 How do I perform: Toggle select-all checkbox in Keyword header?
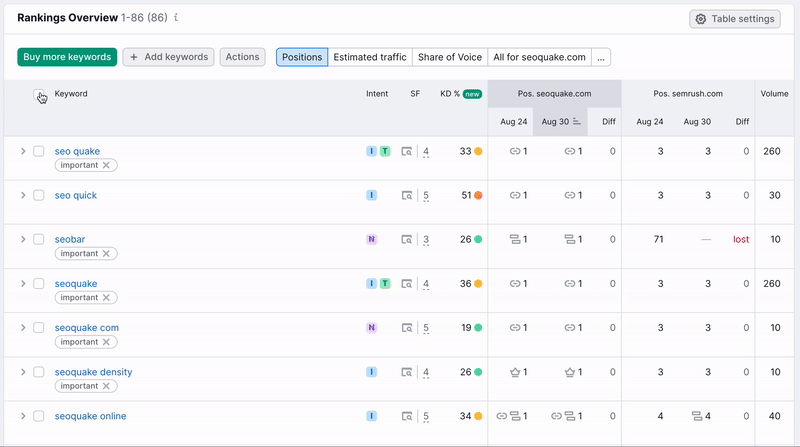39,94
